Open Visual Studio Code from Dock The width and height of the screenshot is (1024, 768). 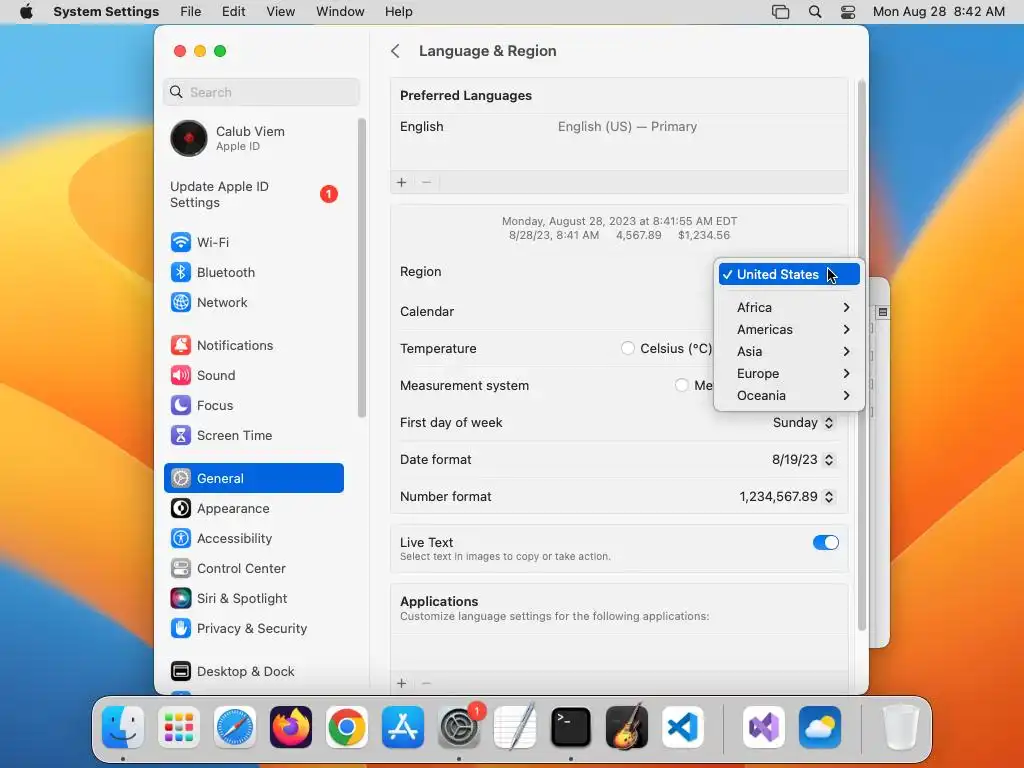coord(682,727)
